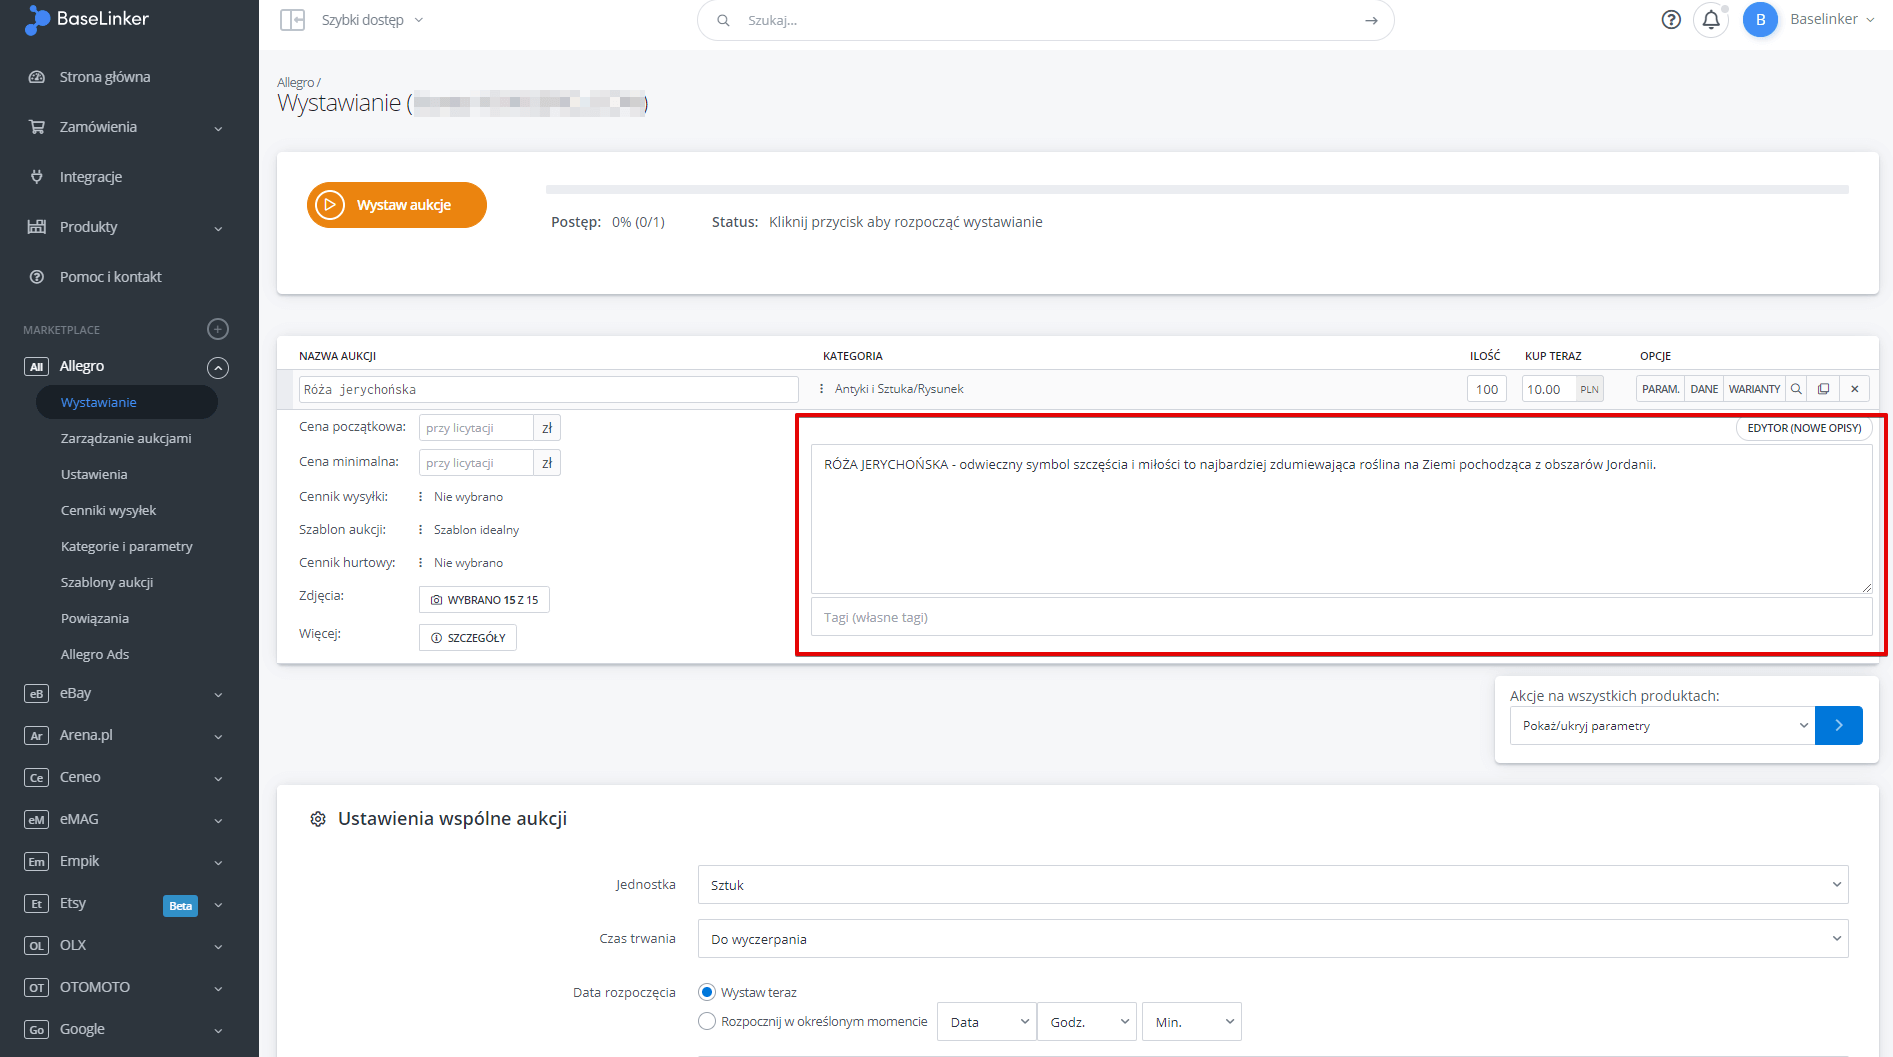Image resolution: width=1893 pixels, height=1057 pixels.
Task: Open Zarządzanie aukcjami
Action: point(126,438)
